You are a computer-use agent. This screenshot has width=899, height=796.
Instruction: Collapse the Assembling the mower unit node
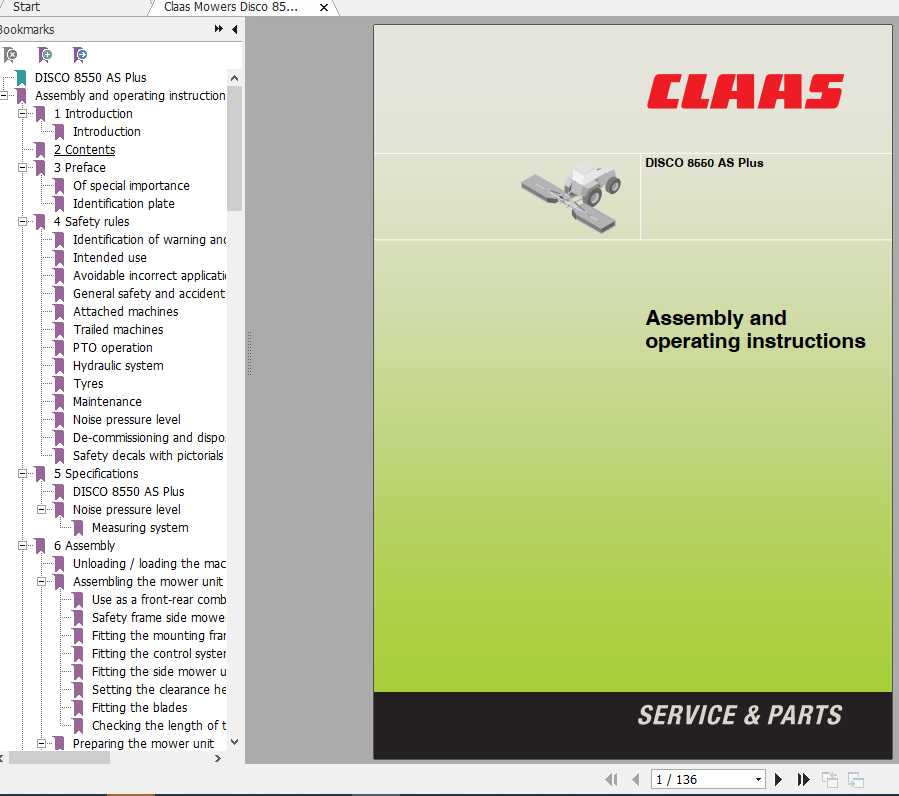click(x=41, y=581)
